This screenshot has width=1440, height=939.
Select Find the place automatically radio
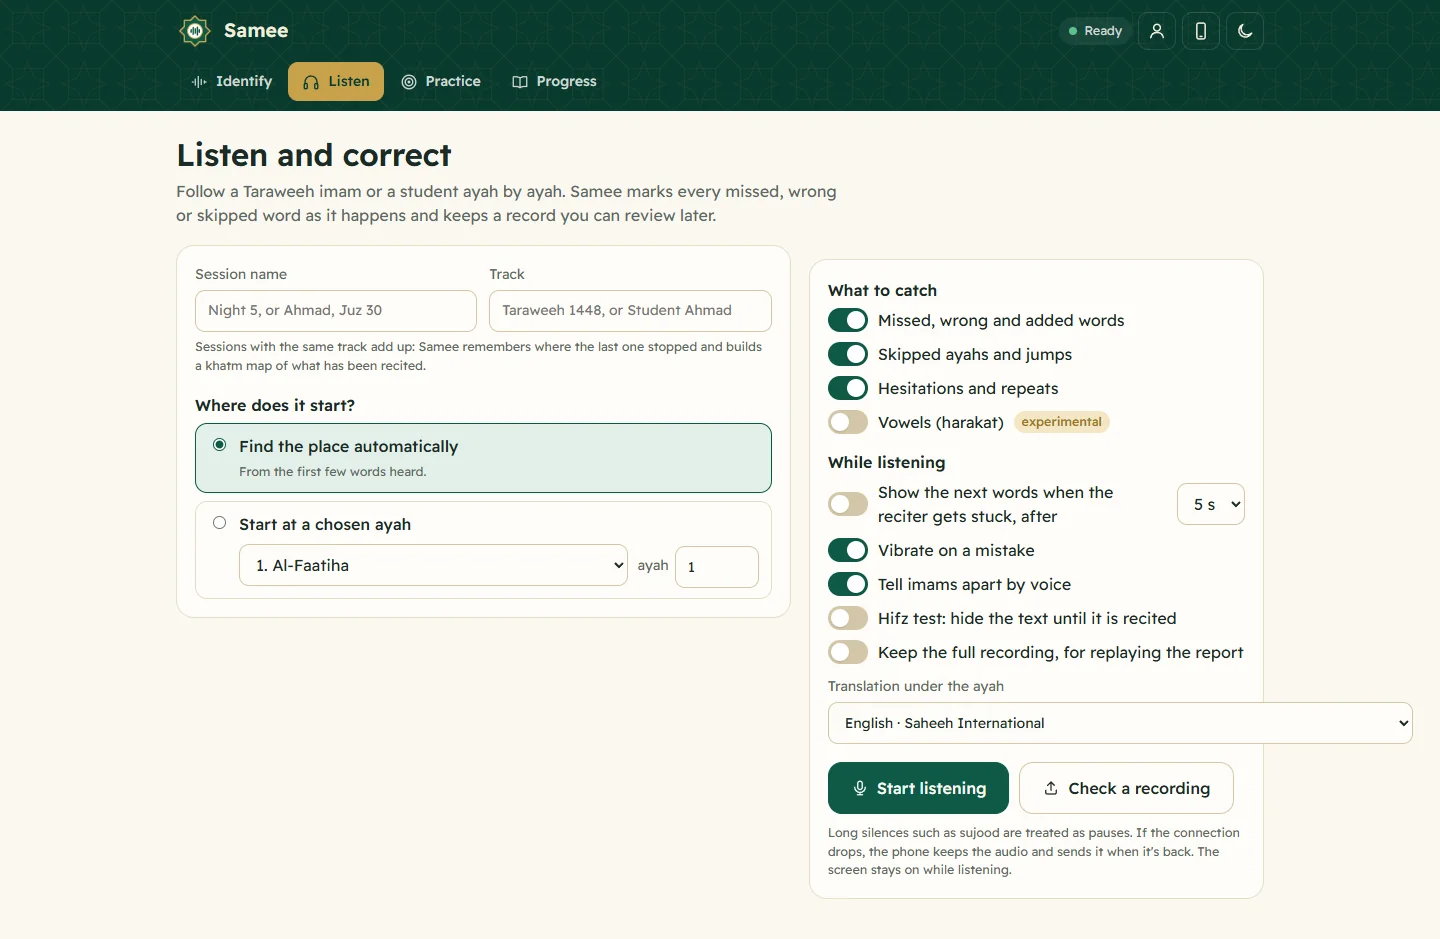pos(220,445)
